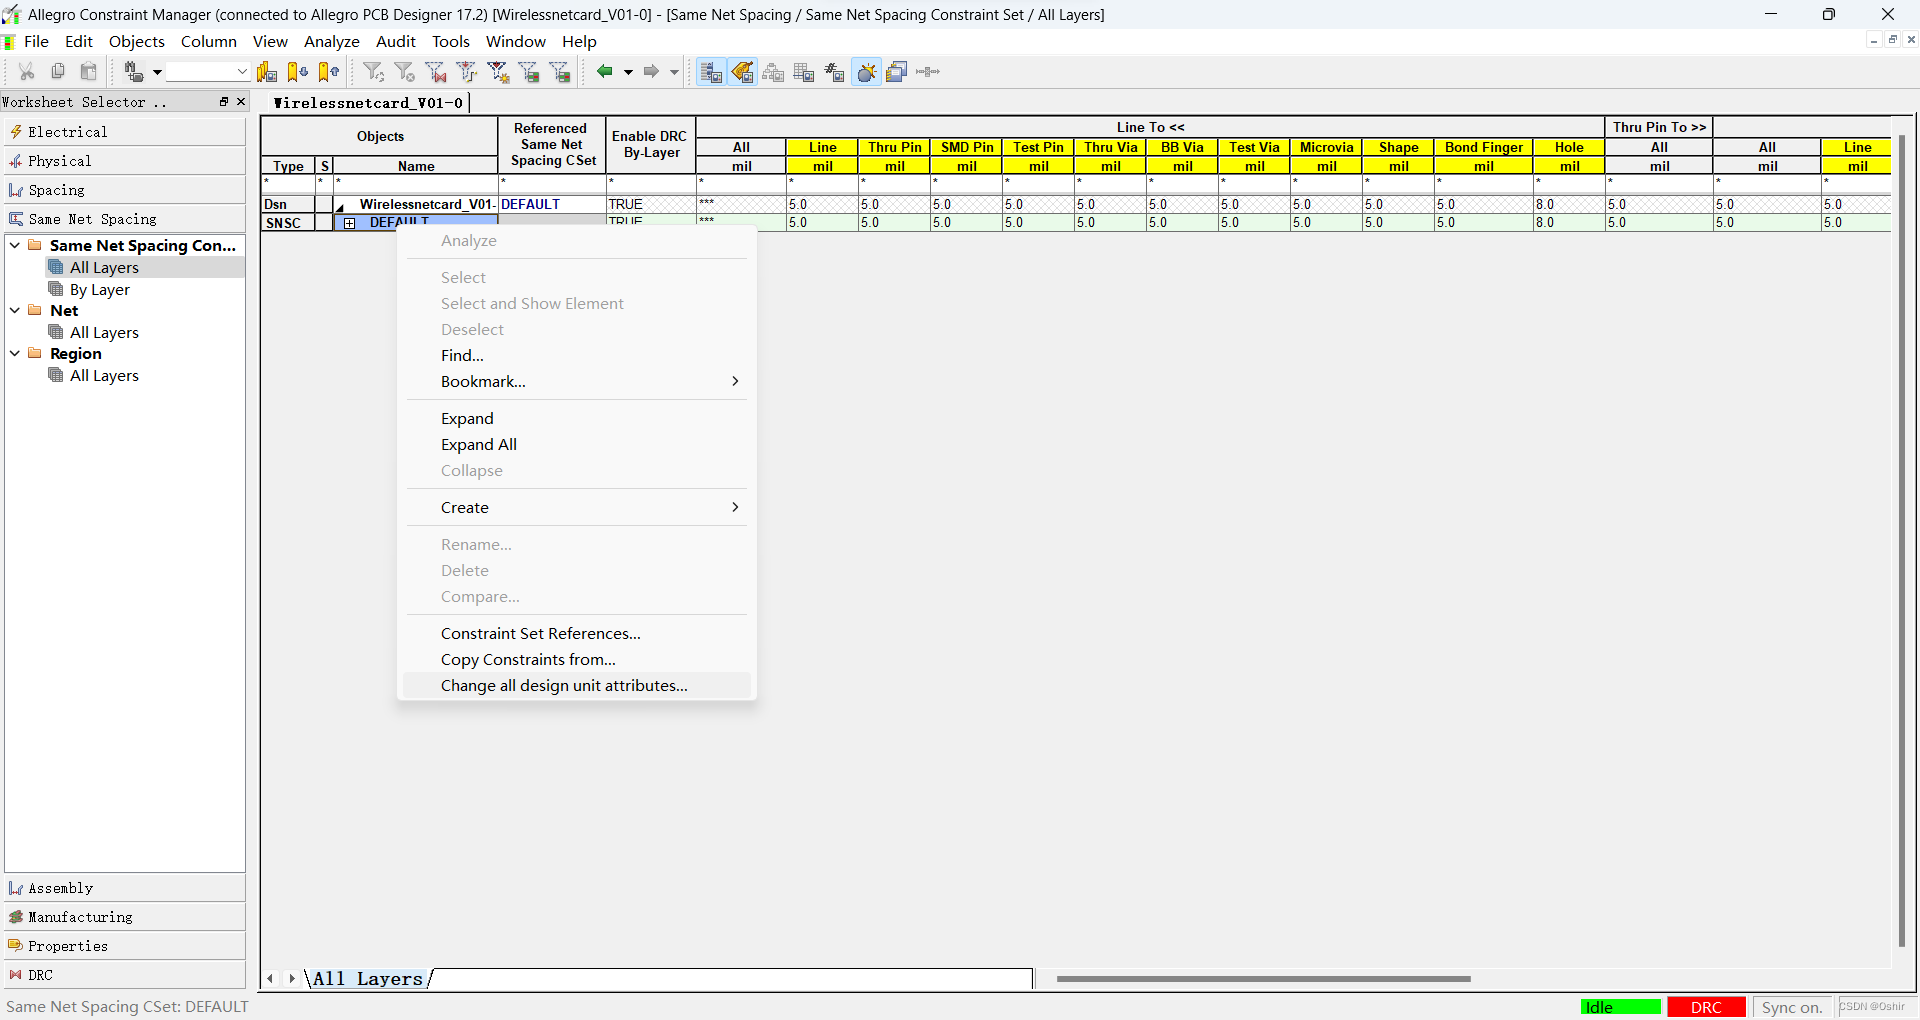Toggle the red DRC status indicator
The image size is (1920, 1020).
[x=1706, y=1007]
